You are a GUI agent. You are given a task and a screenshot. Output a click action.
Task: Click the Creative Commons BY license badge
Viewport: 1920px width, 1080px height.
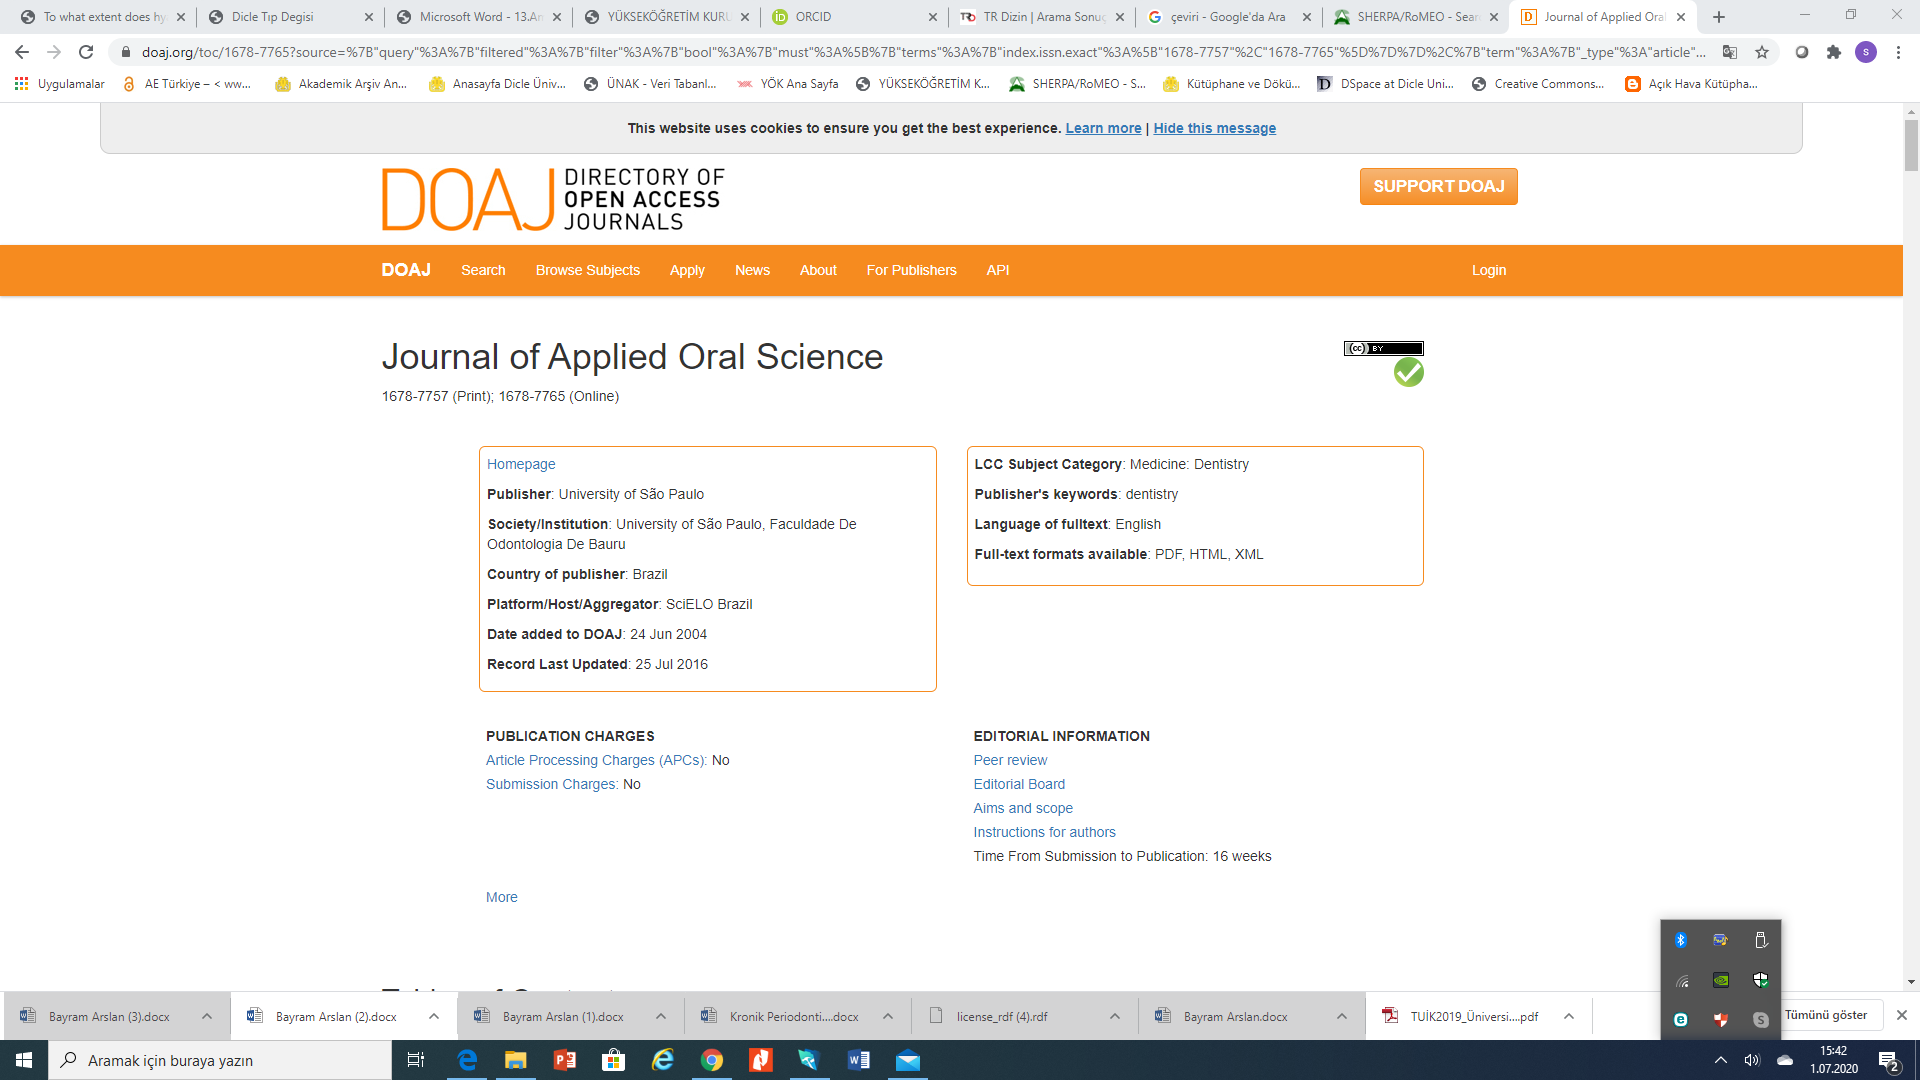point(1383,348)
